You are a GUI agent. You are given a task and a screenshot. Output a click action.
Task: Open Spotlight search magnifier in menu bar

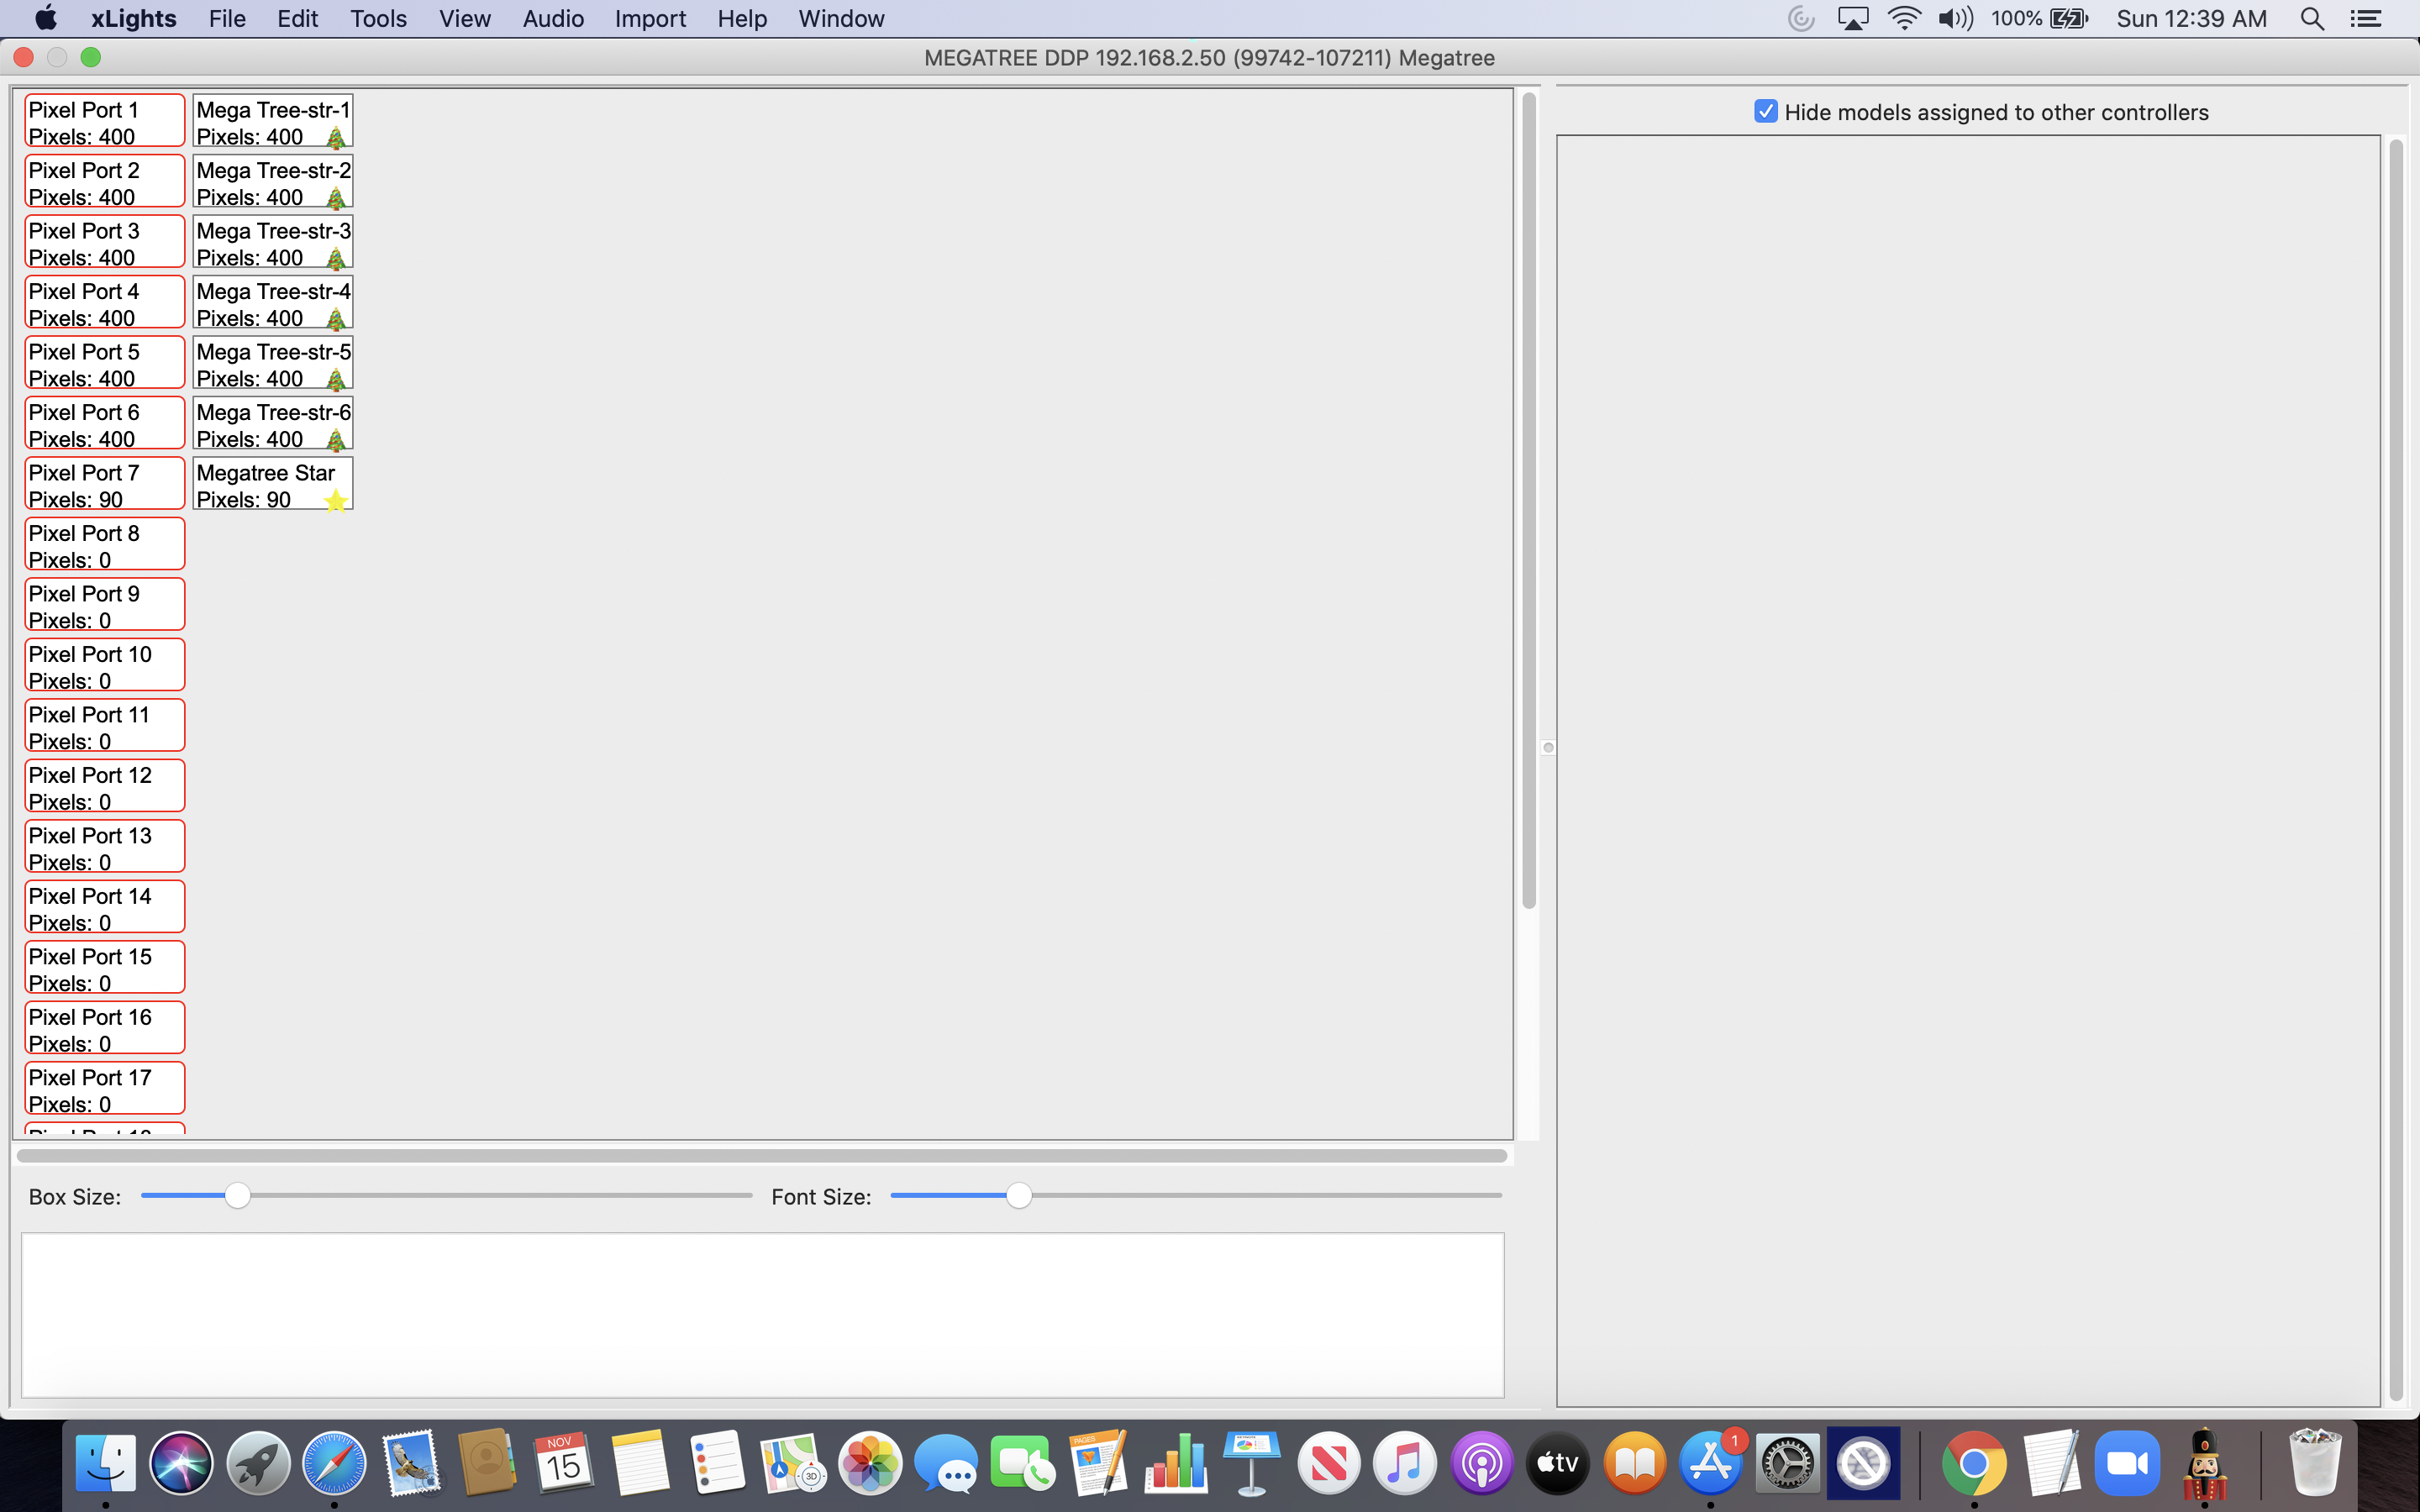click(x=2311, y=19)
